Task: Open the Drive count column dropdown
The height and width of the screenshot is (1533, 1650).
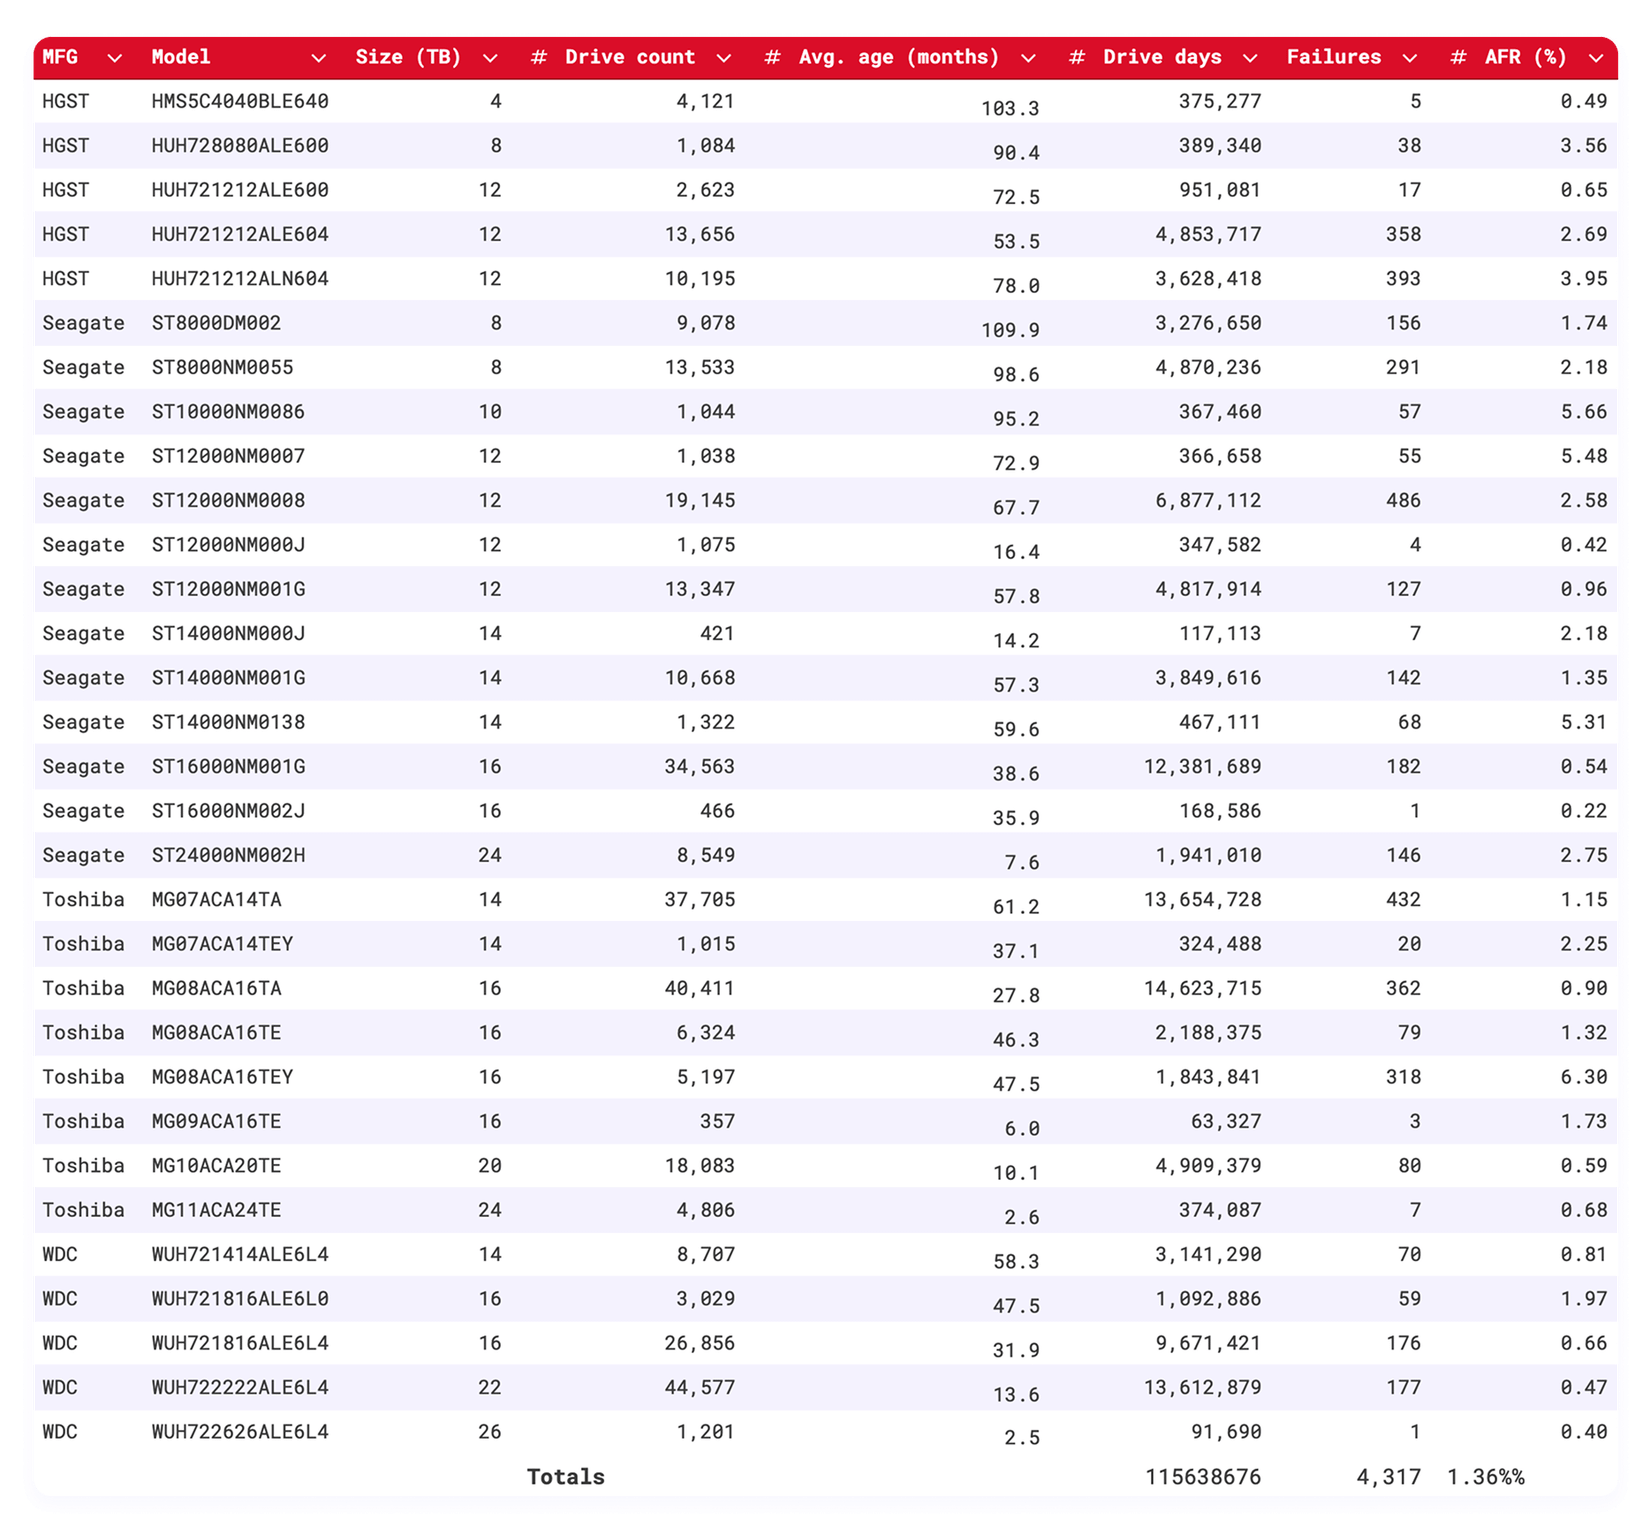Action: point(724,57)
